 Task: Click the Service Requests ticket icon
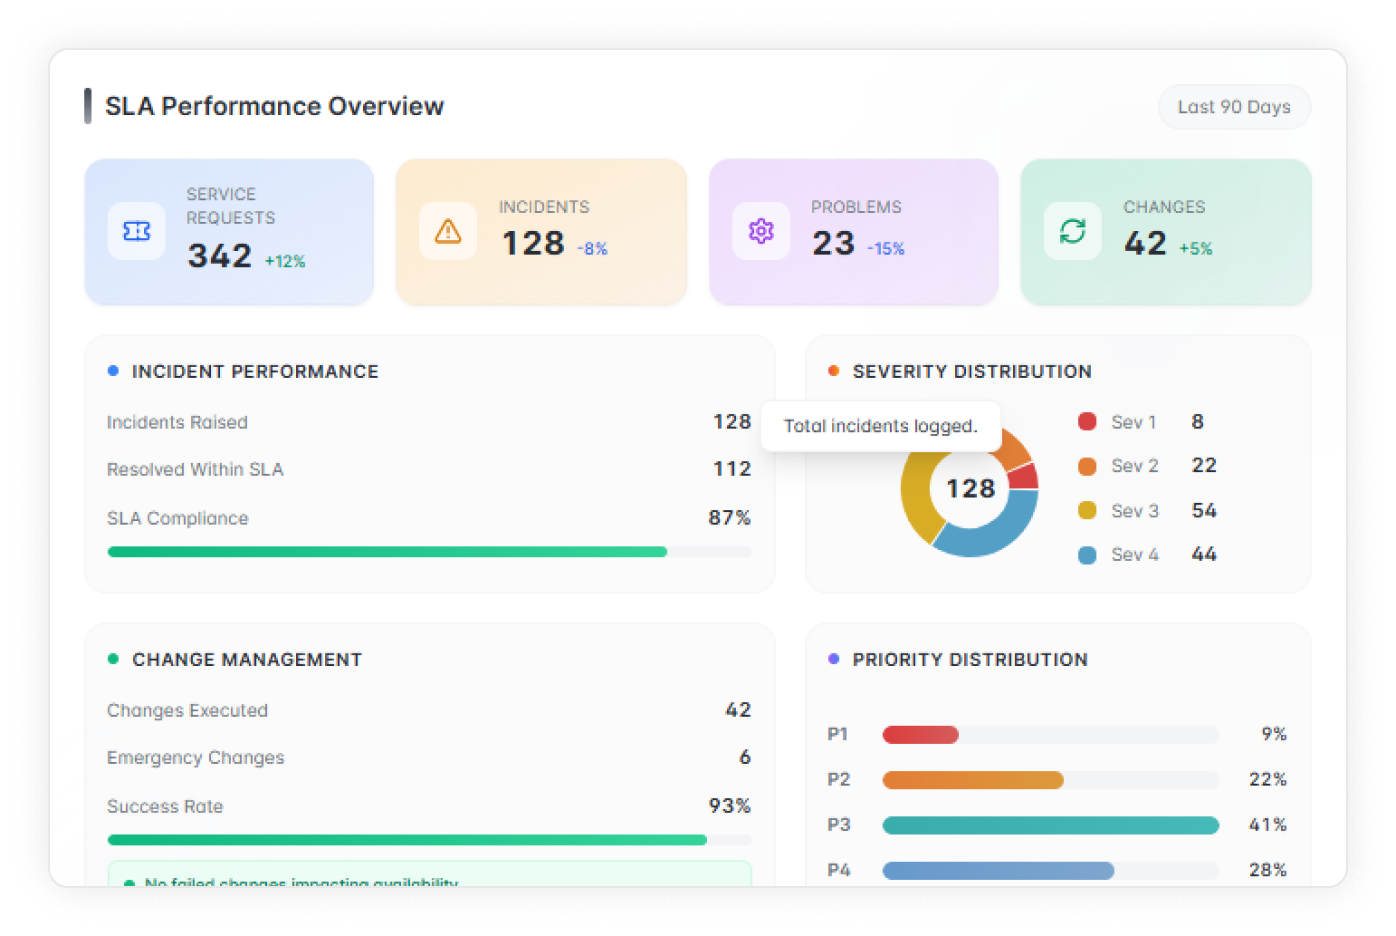coord(137,231)
